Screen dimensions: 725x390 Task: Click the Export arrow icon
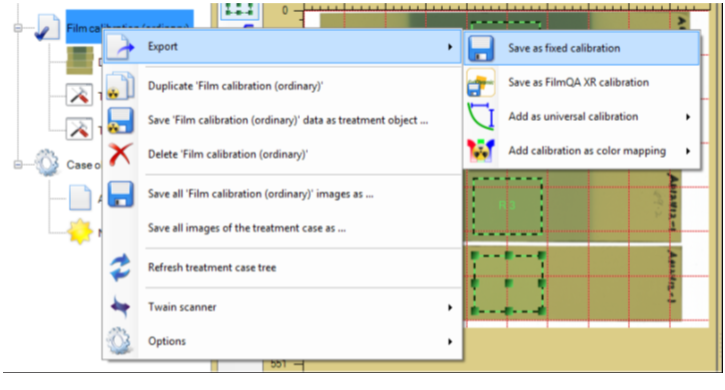click(120, 47)
